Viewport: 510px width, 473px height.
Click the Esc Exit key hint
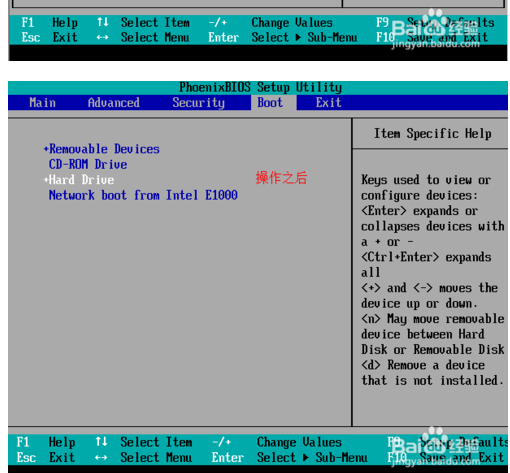pos(45,457)
